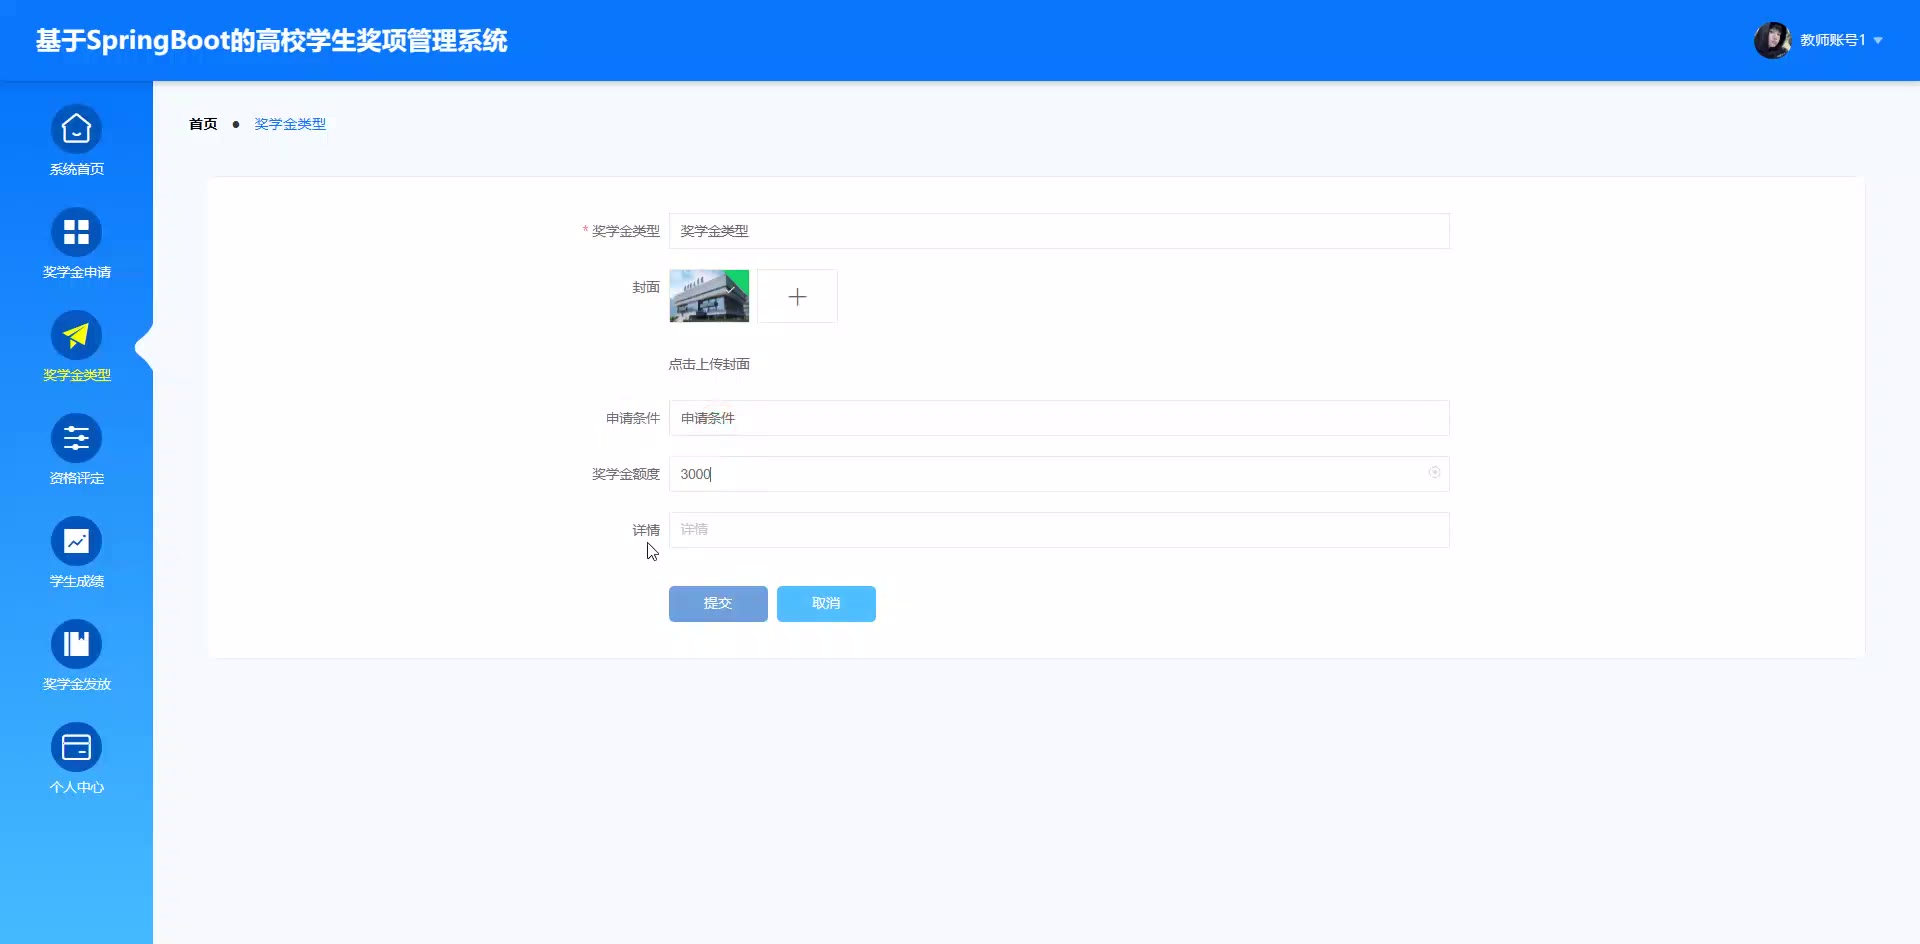Click the 教师账号1 username text

(x=1832, y=40)
